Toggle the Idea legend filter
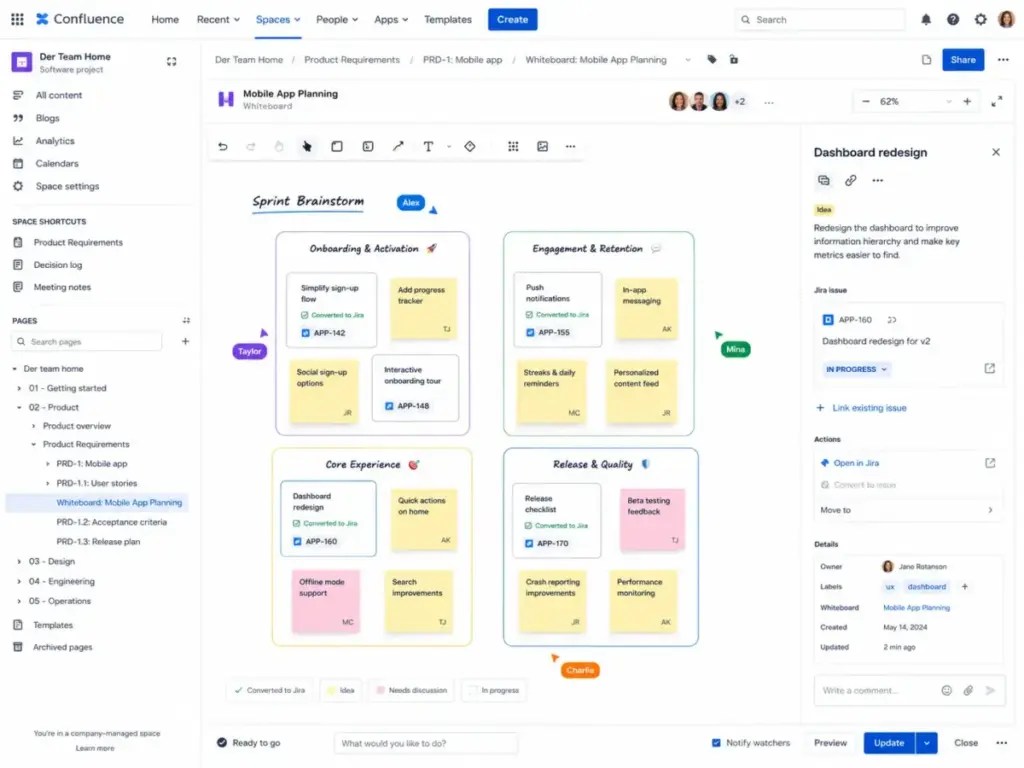This screenshot has width=1024, height=768. [x=340, y=690]
